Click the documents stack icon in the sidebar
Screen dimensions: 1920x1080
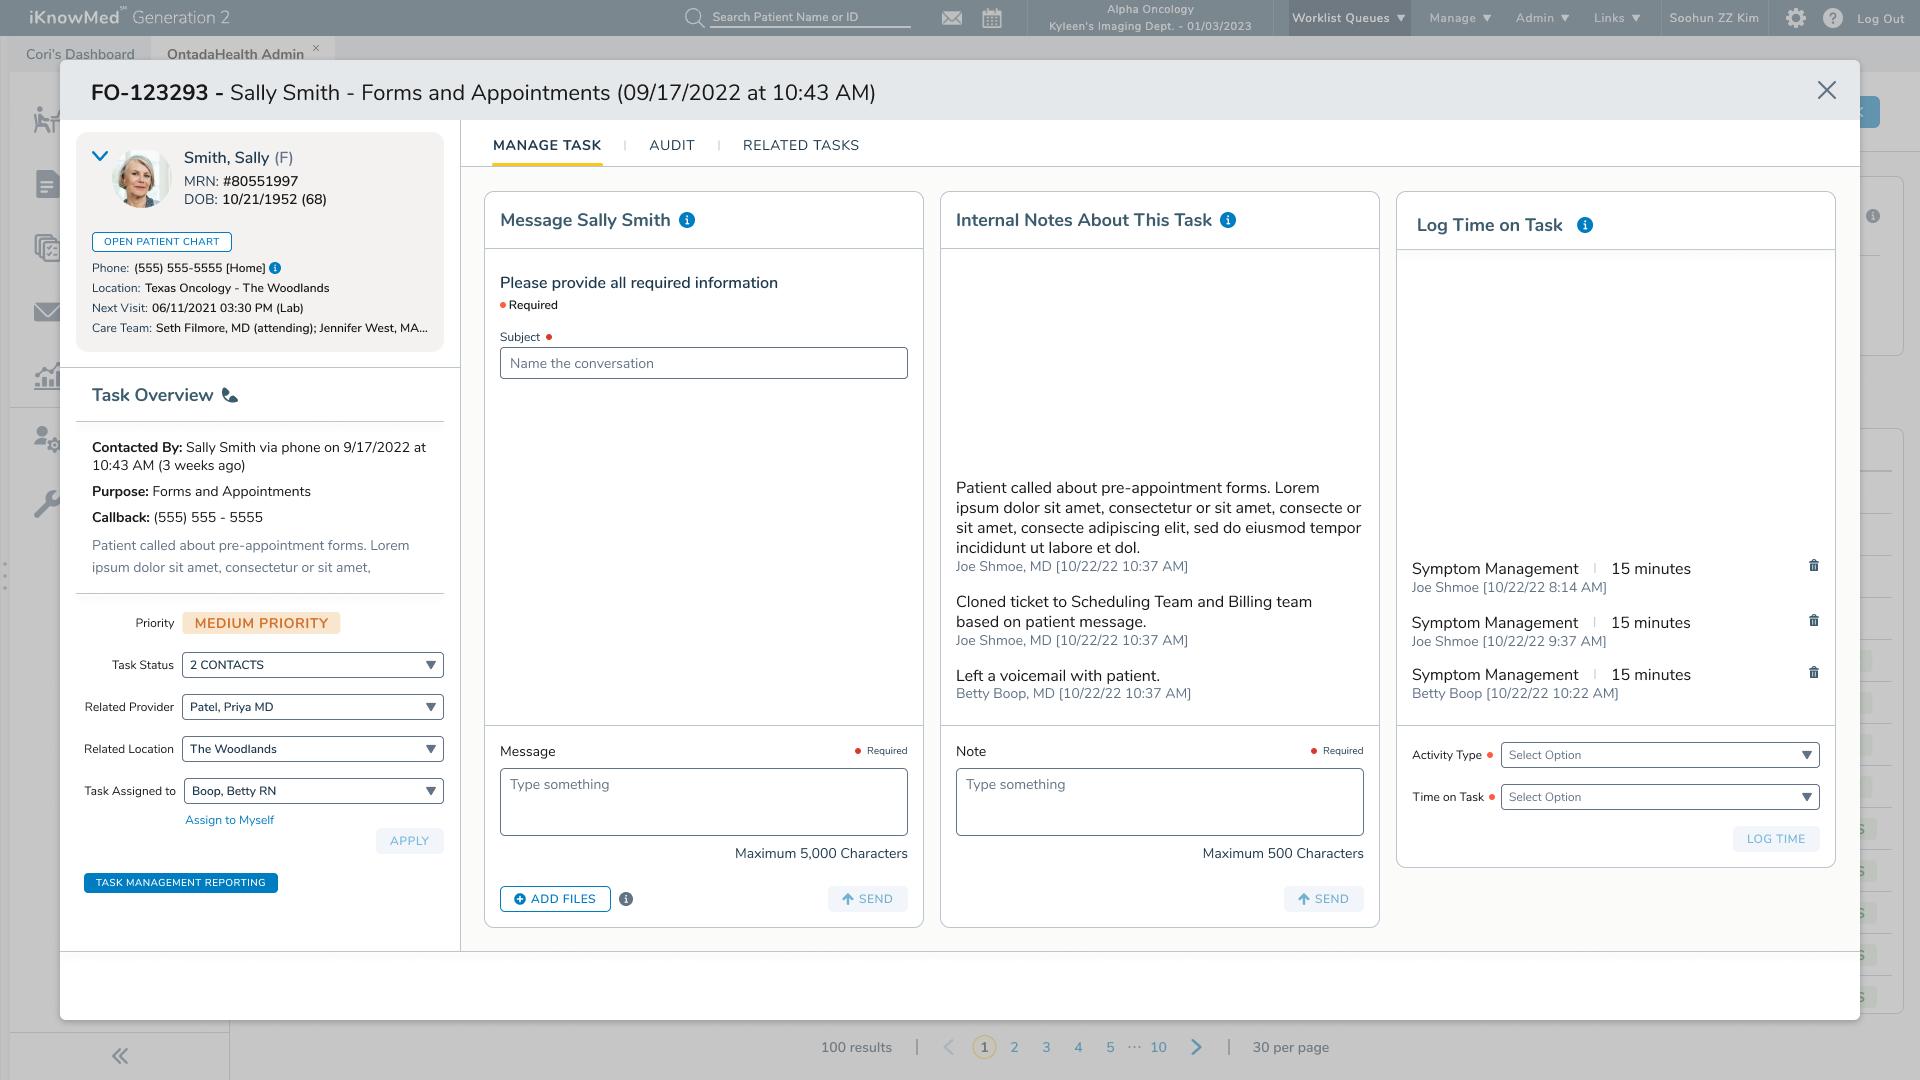tap(47, 247)
